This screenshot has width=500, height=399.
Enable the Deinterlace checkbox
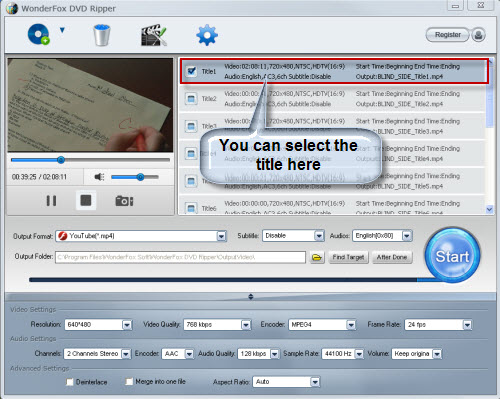pos(70,382)
